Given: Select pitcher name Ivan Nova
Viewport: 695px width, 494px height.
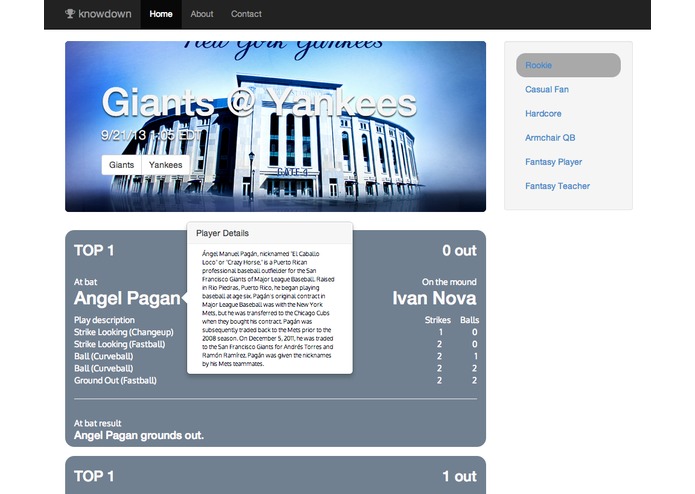Looking at the screenshot, I should (434, 298).
